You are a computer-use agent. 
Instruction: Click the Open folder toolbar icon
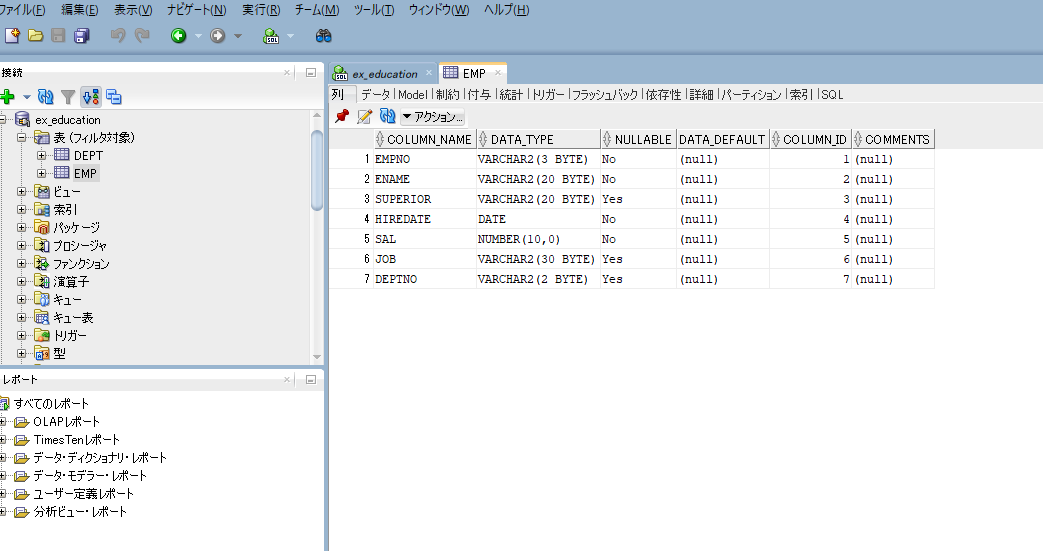point(35,36)
